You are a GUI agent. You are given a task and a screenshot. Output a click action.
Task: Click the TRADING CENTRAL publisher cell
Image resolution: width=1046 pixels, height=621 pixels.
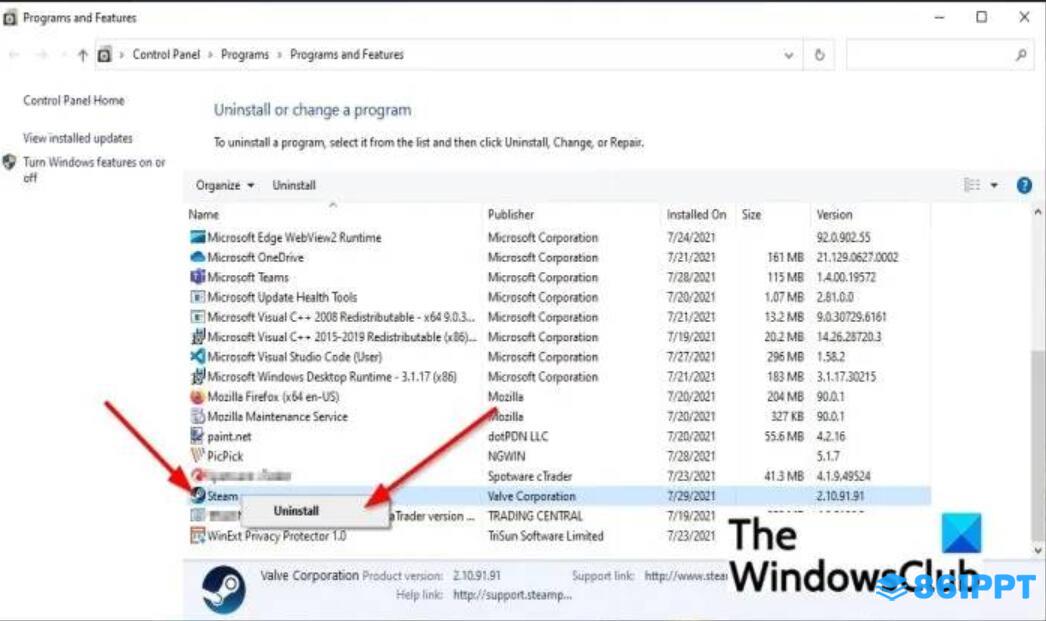pos(535,516)
